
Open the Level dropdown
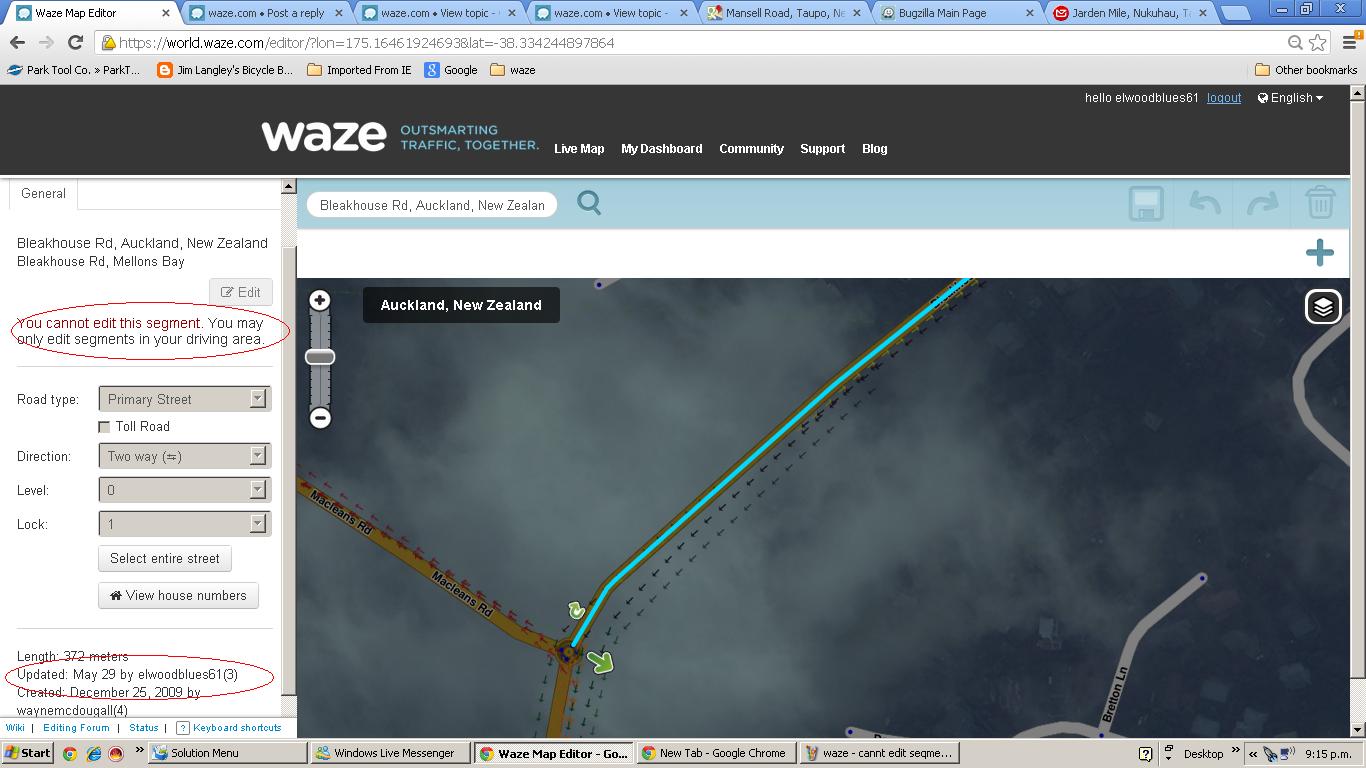[x=184, y=490]
